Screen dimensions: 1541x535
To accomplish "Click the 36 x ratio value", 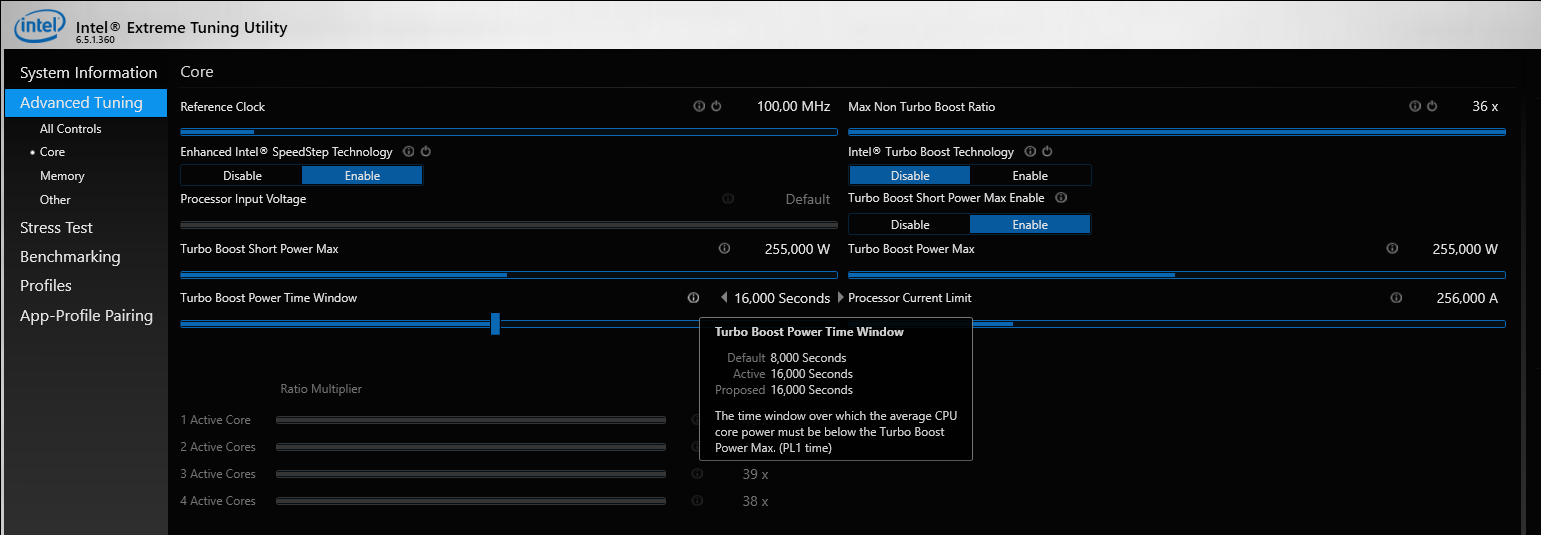I will 1485,106.
